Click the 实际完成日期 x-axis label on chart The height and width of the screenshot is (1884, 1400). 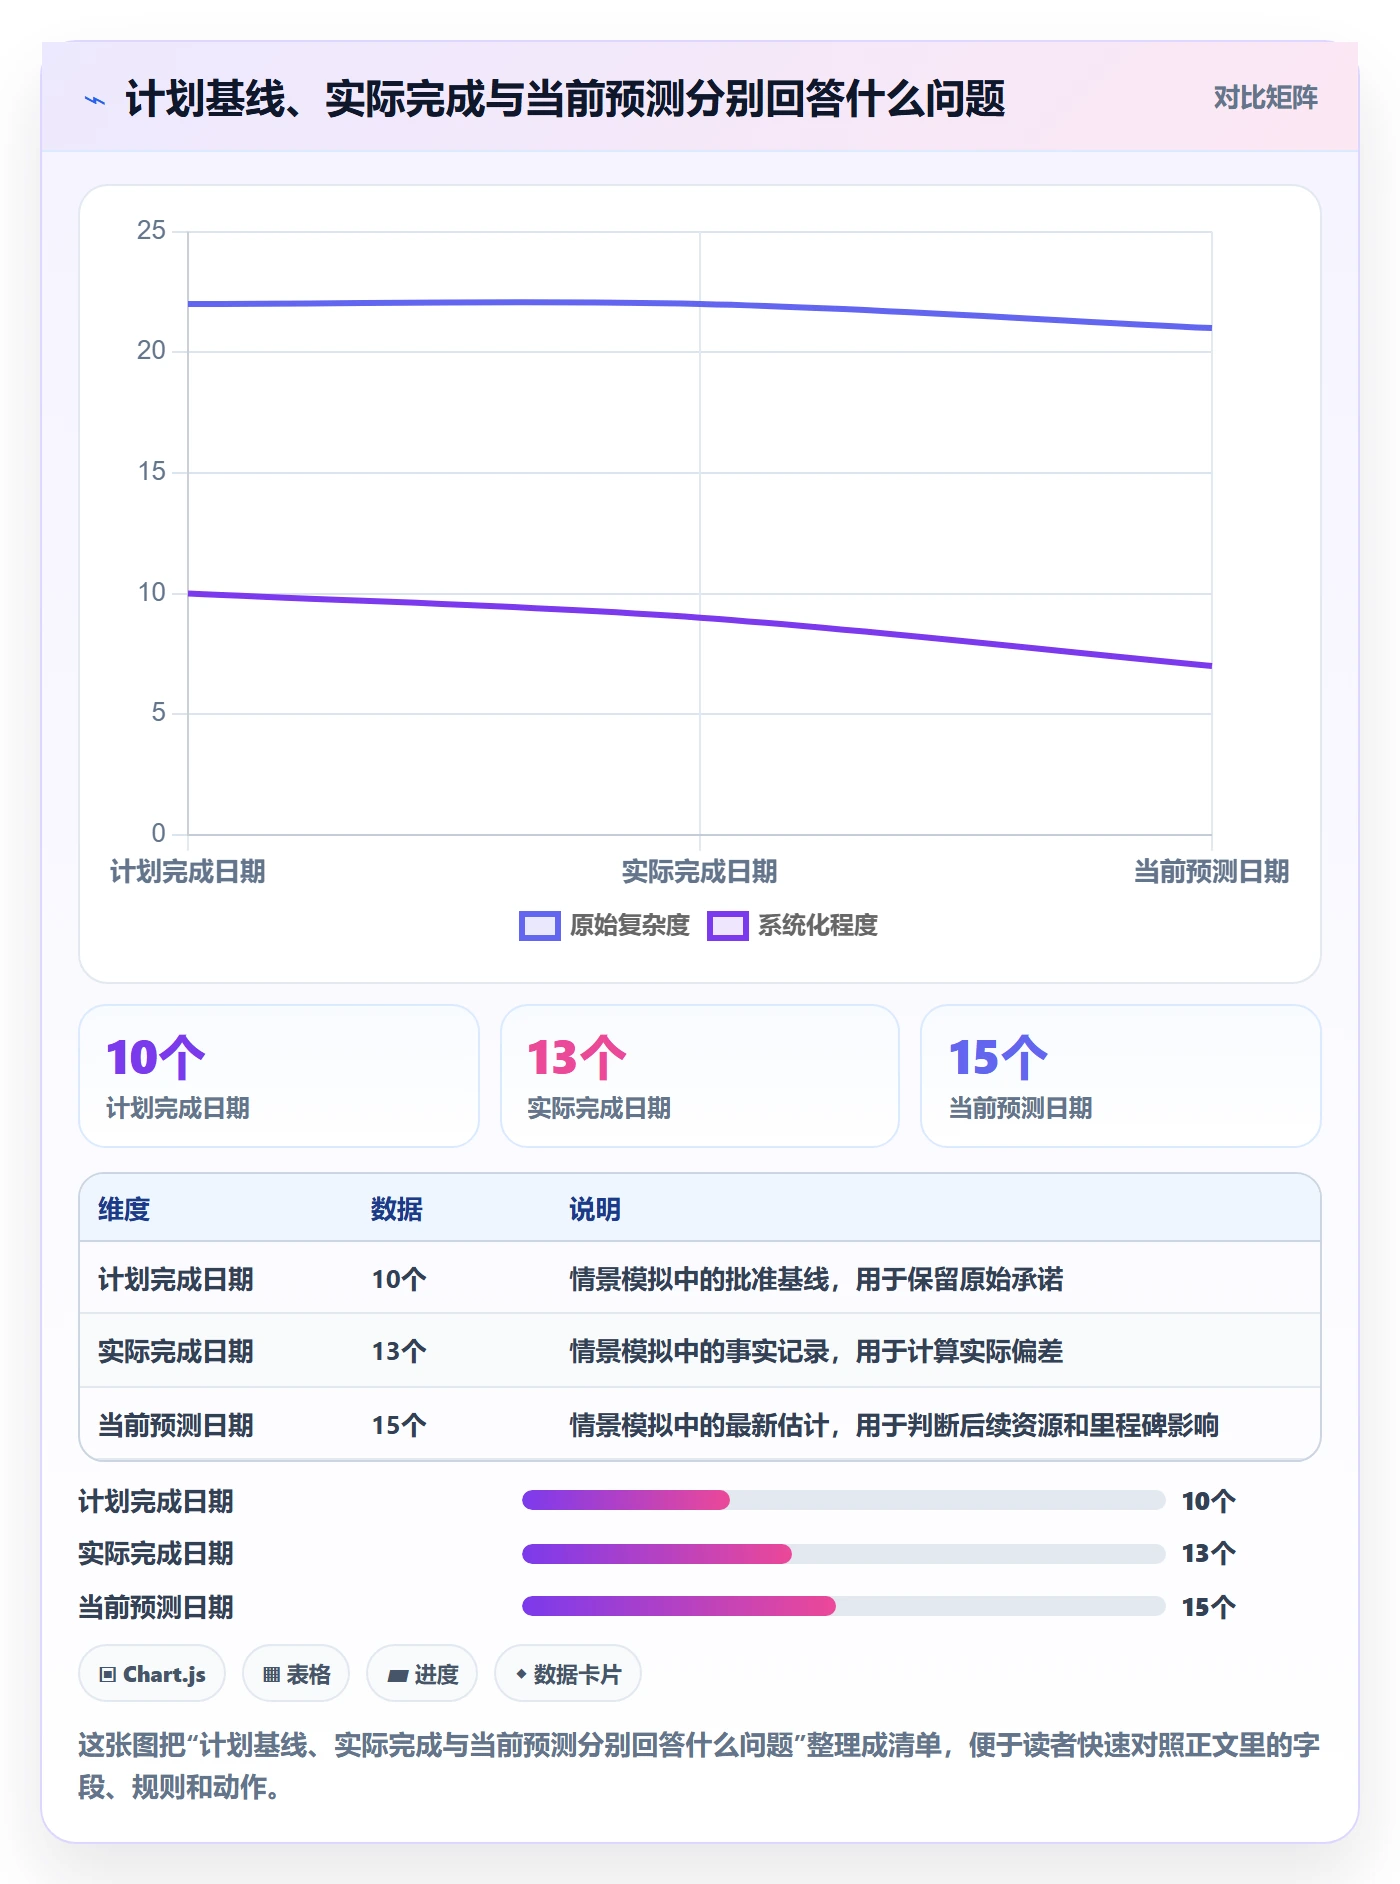click(x=700, y=872)
